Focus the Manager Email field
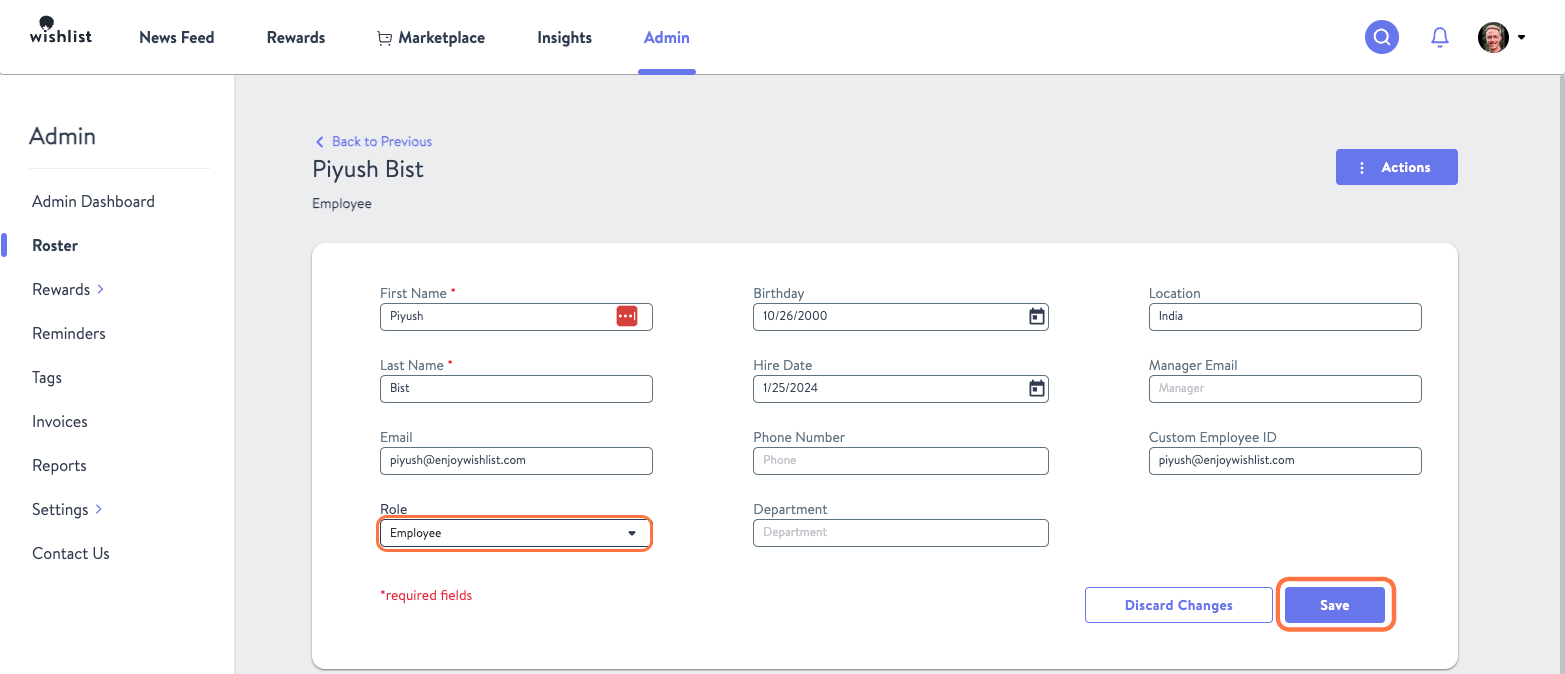This screenshot has width=1565, height=674. tap(1285, 389)
